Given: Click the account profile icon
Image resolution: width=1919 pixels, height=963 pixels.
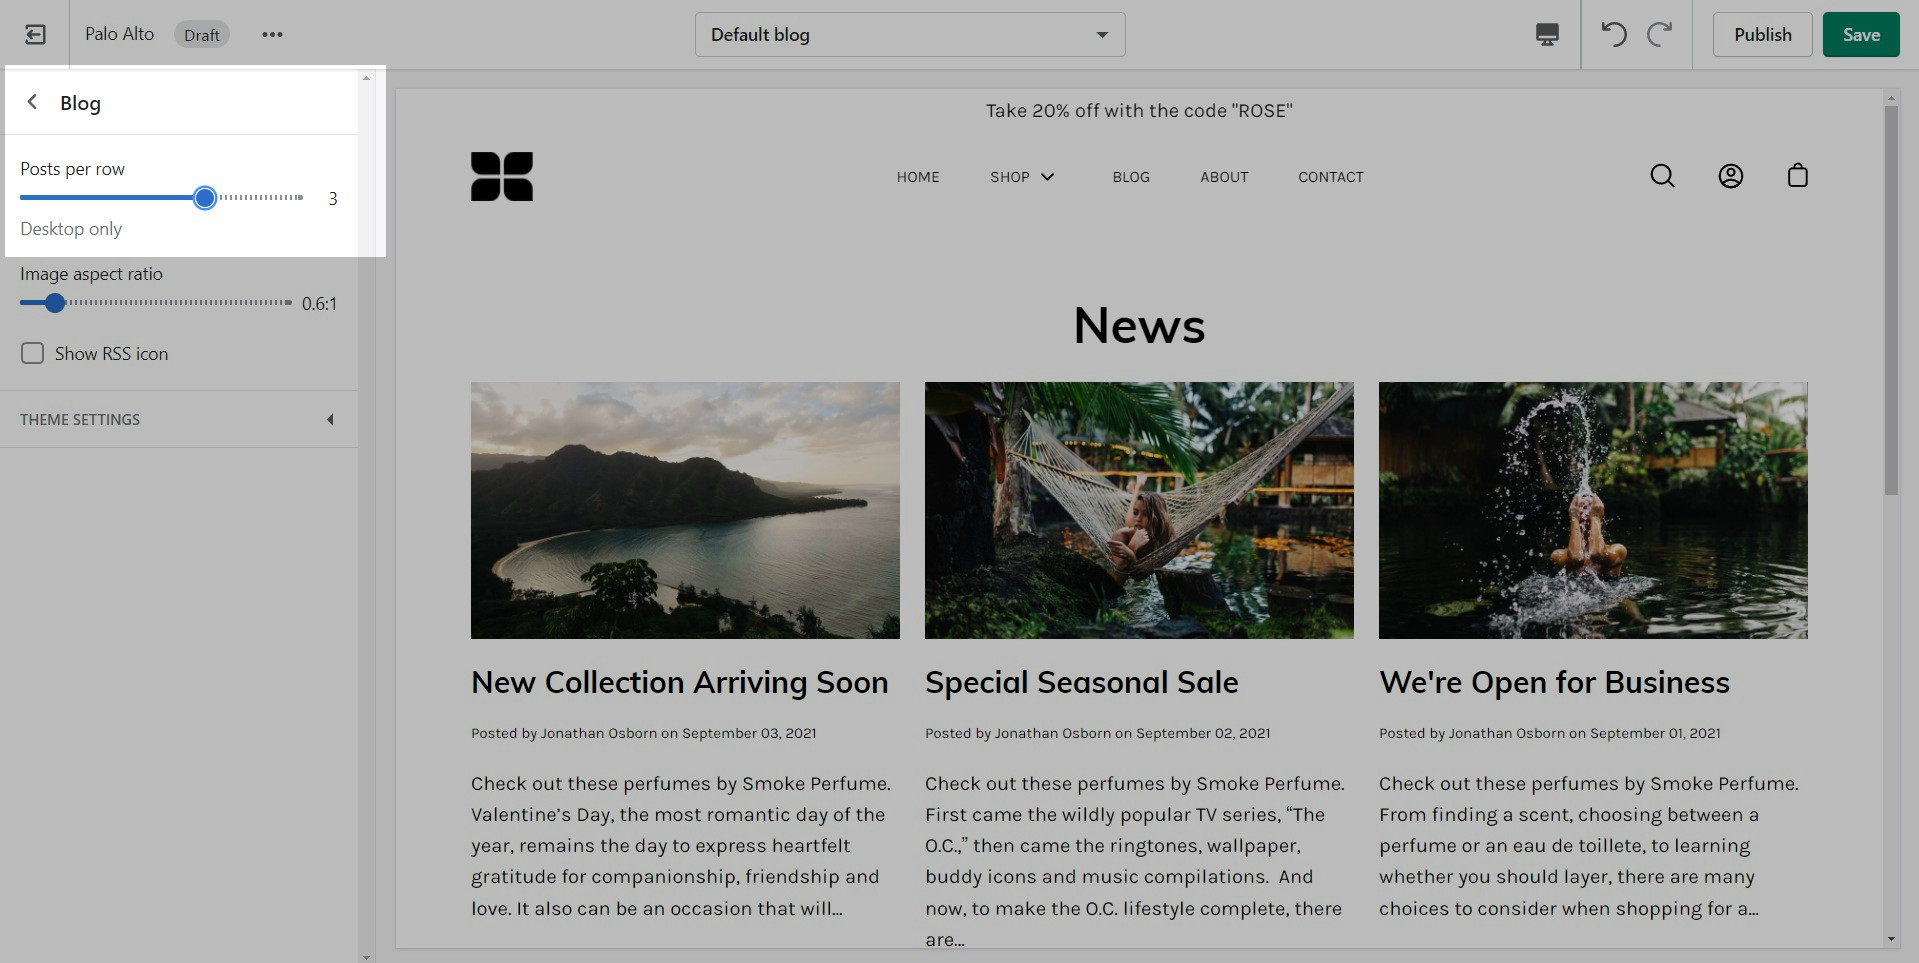Looking at the screenshot, I should (1730, 176).
